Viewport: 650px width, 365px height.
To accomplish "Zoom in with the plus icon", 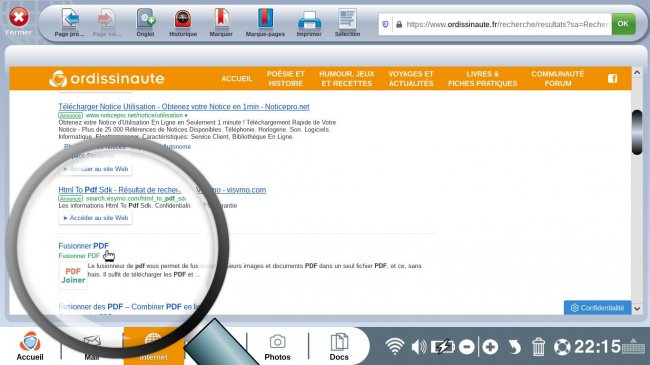I will (x=490, y=346).
